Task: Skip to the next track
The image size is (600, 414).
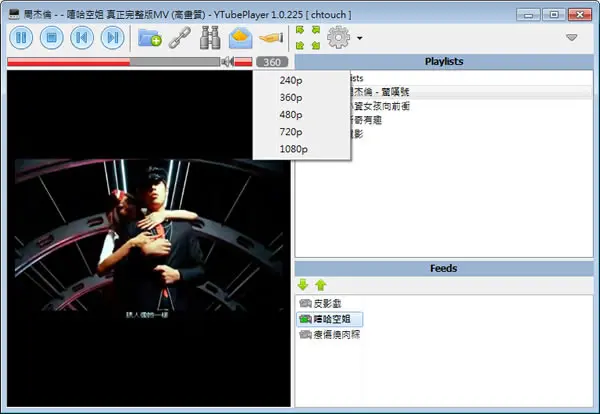Action: click(x=112, y=37)
